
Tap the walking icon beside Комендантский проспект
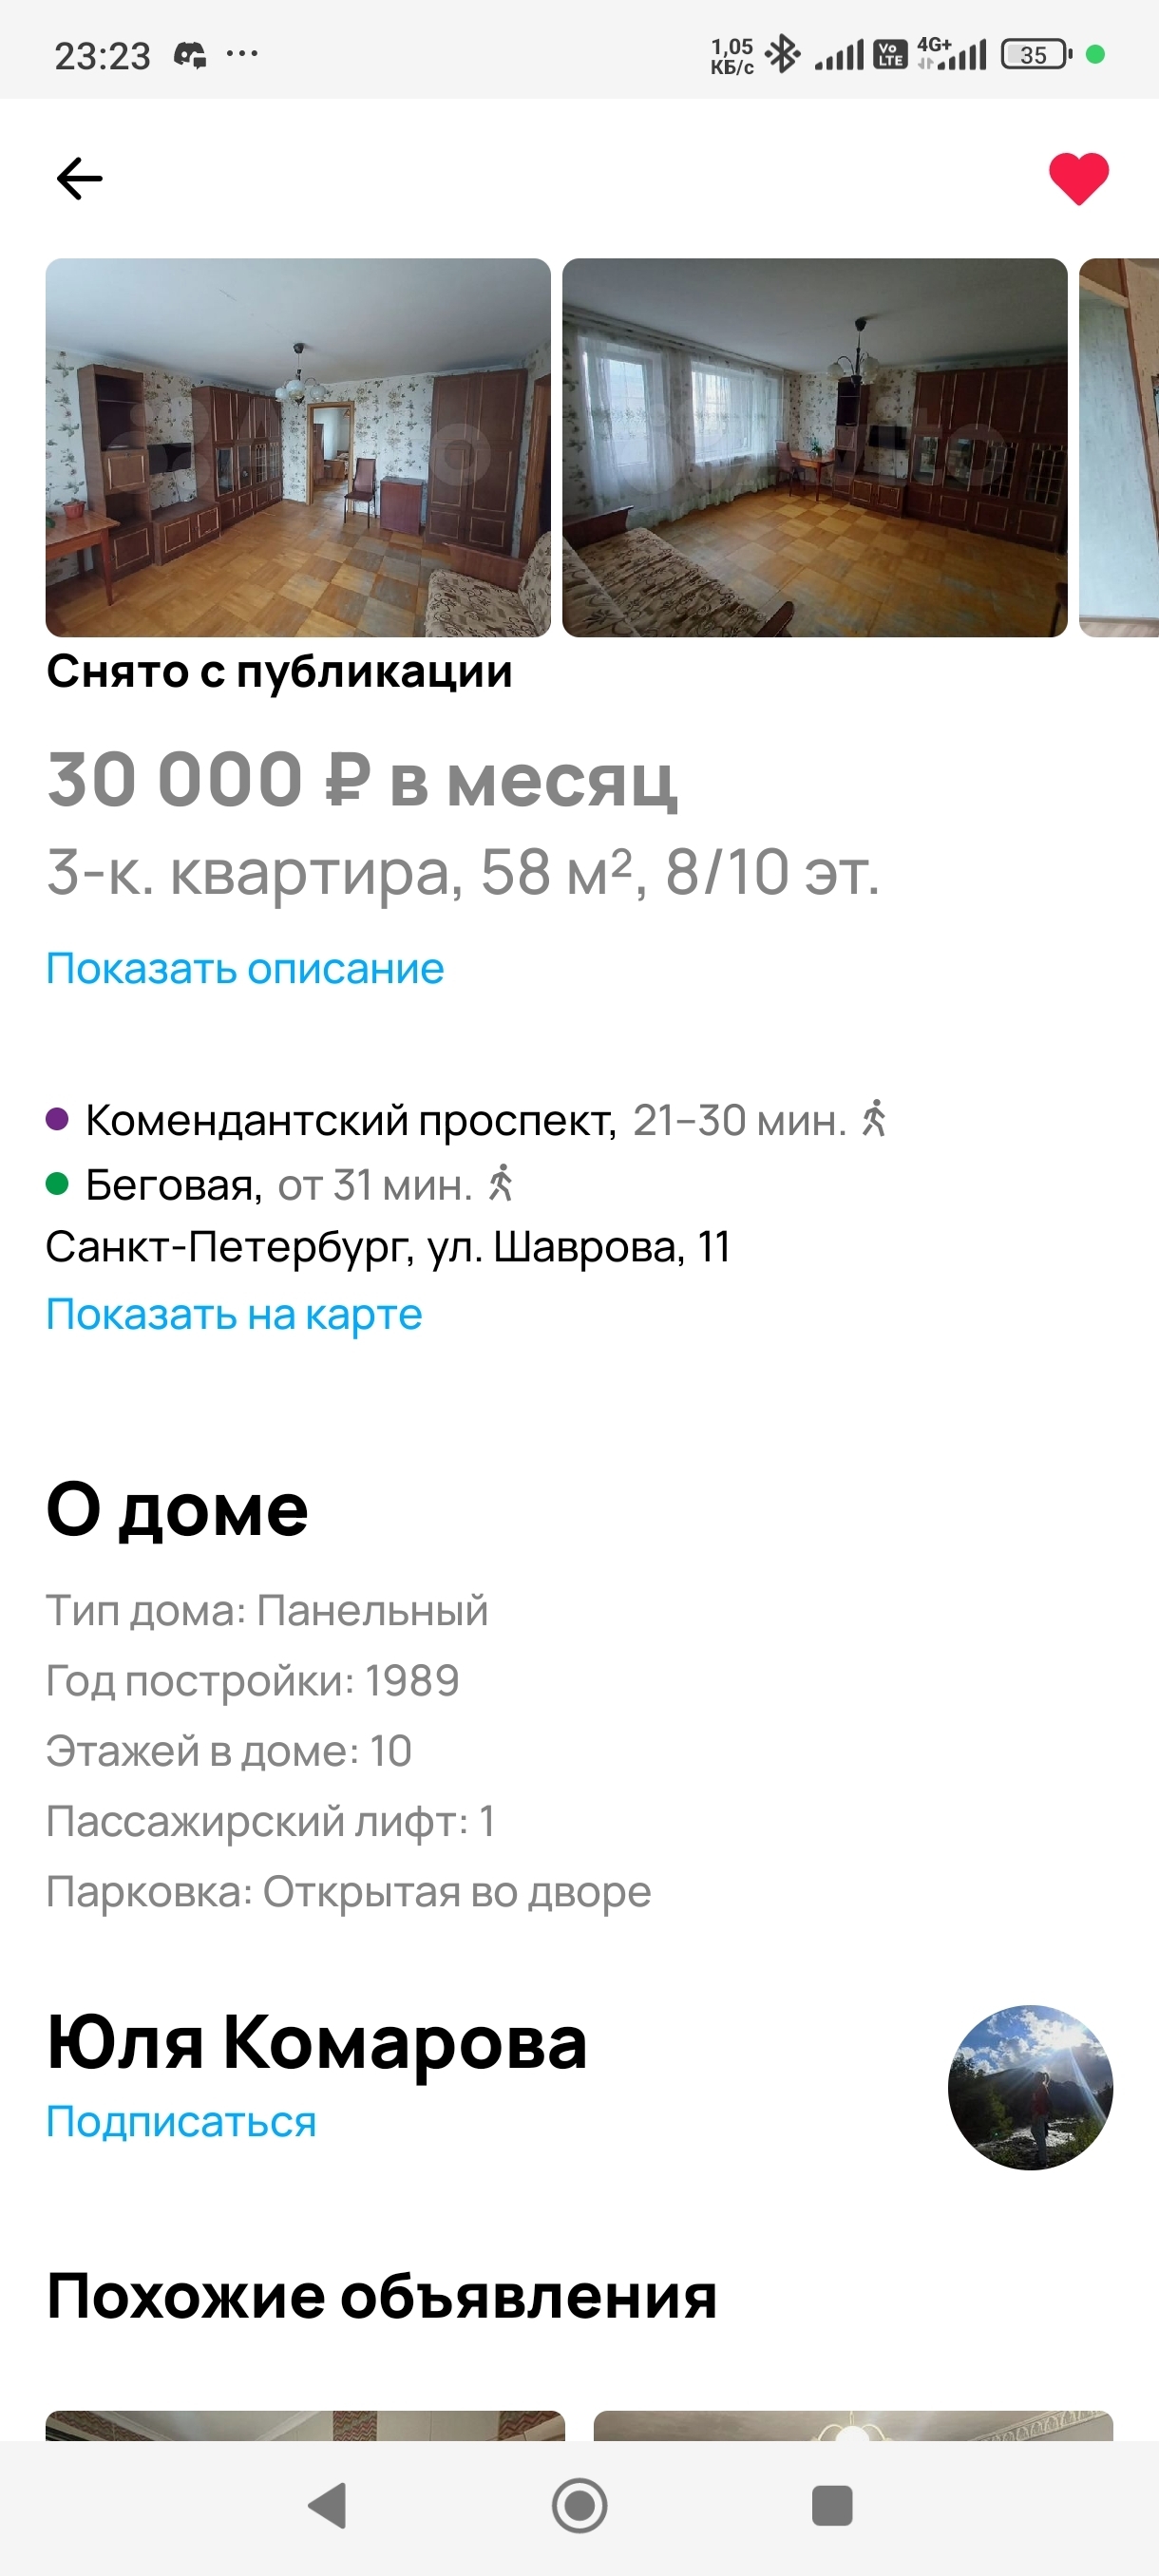coord(874,1118)
